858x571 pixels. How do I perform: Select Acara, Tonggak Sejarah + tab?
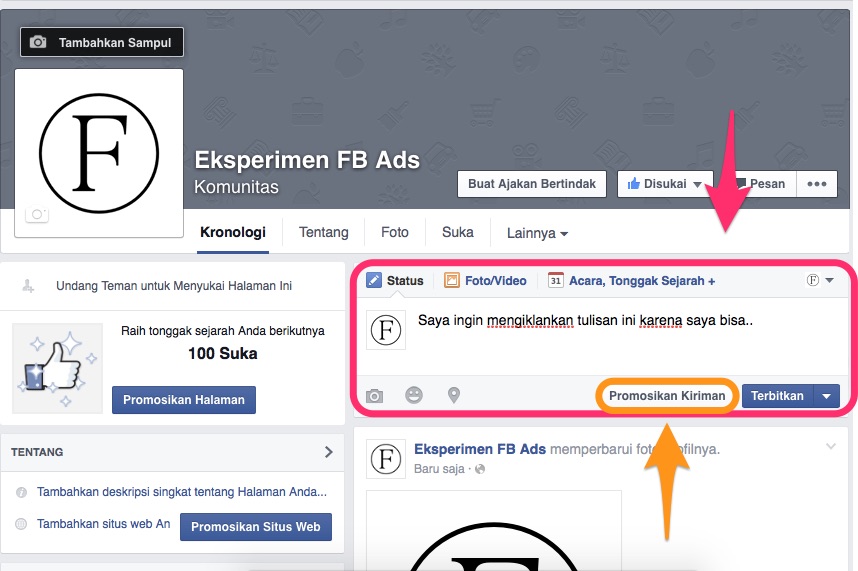click(631, 281)
